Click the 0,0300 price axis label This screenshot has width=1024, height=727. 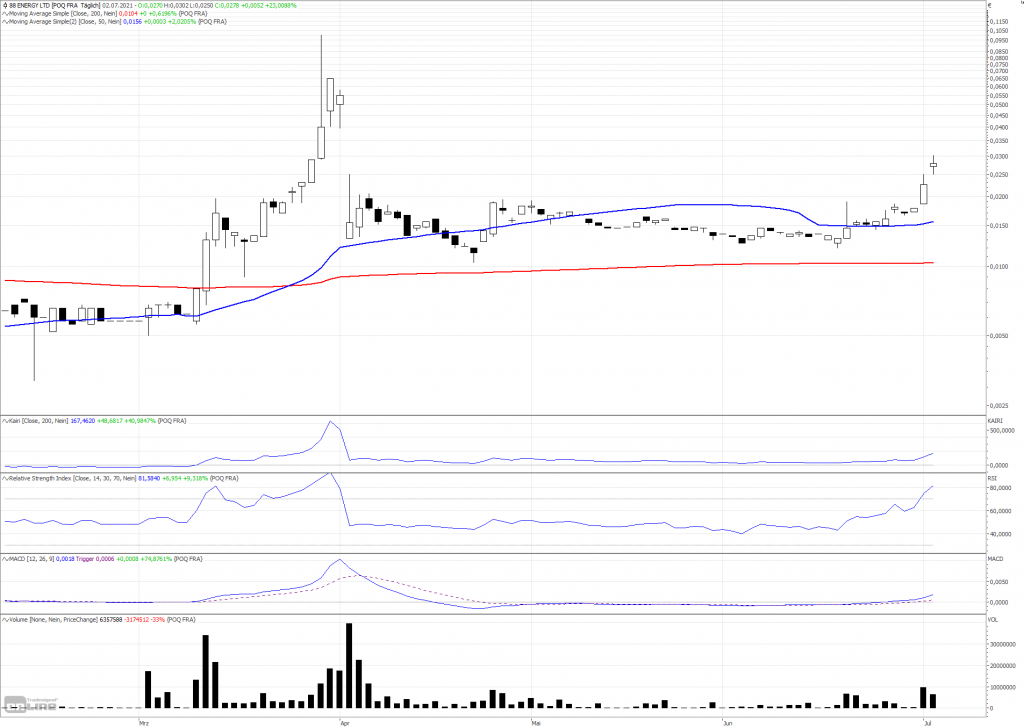[x=999, y=157]
